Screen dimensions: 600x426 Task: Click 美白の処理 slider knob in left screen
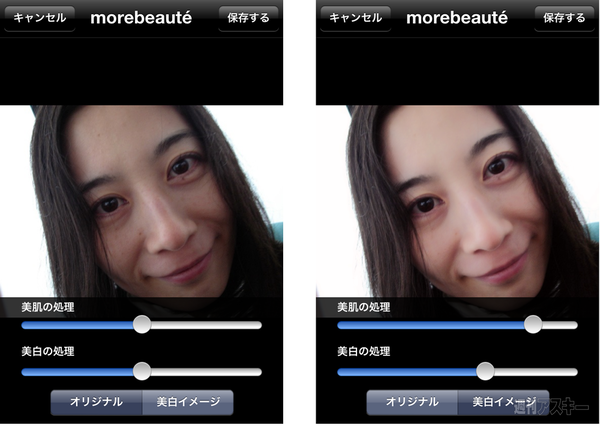142,371
